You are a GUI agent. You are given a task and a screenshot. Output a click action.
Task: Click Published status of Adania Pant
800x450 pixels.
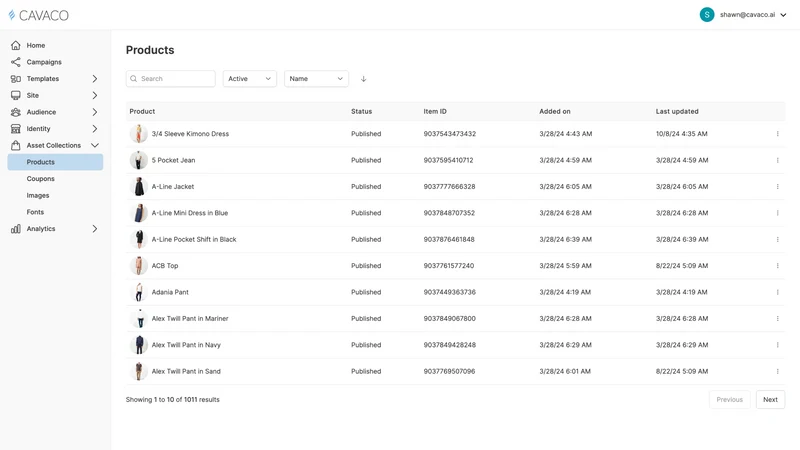366,292
